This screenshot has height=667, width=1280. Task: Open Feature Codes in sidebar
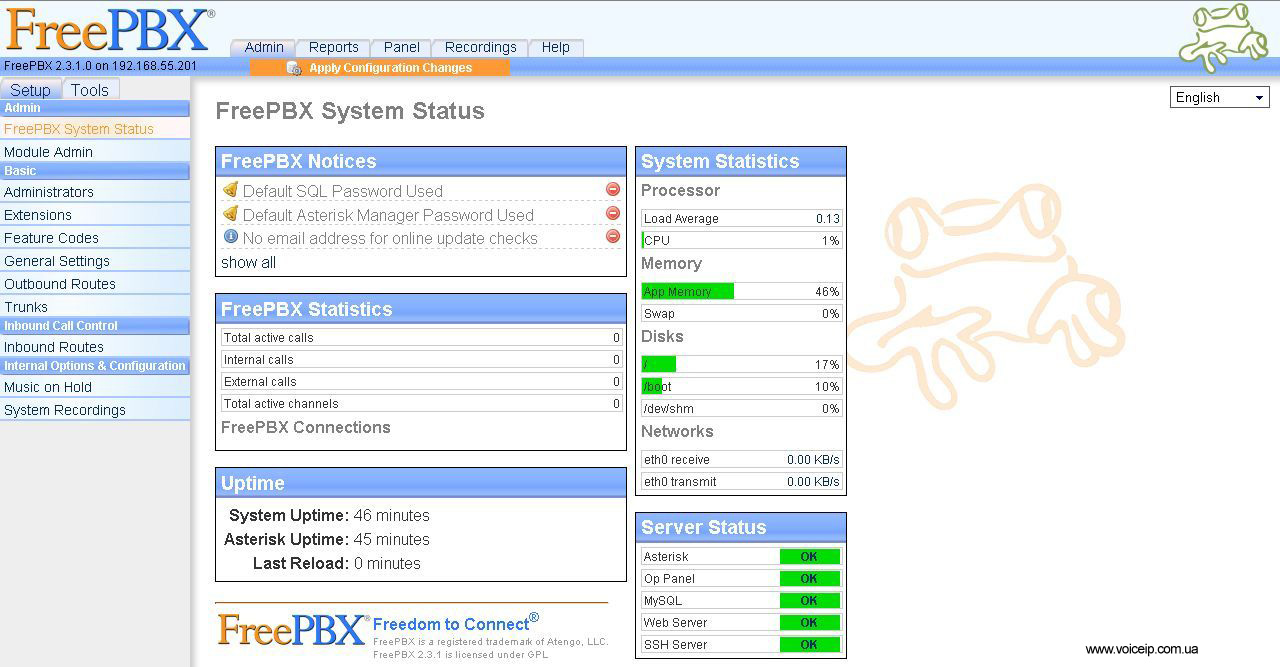click(95, 238)
